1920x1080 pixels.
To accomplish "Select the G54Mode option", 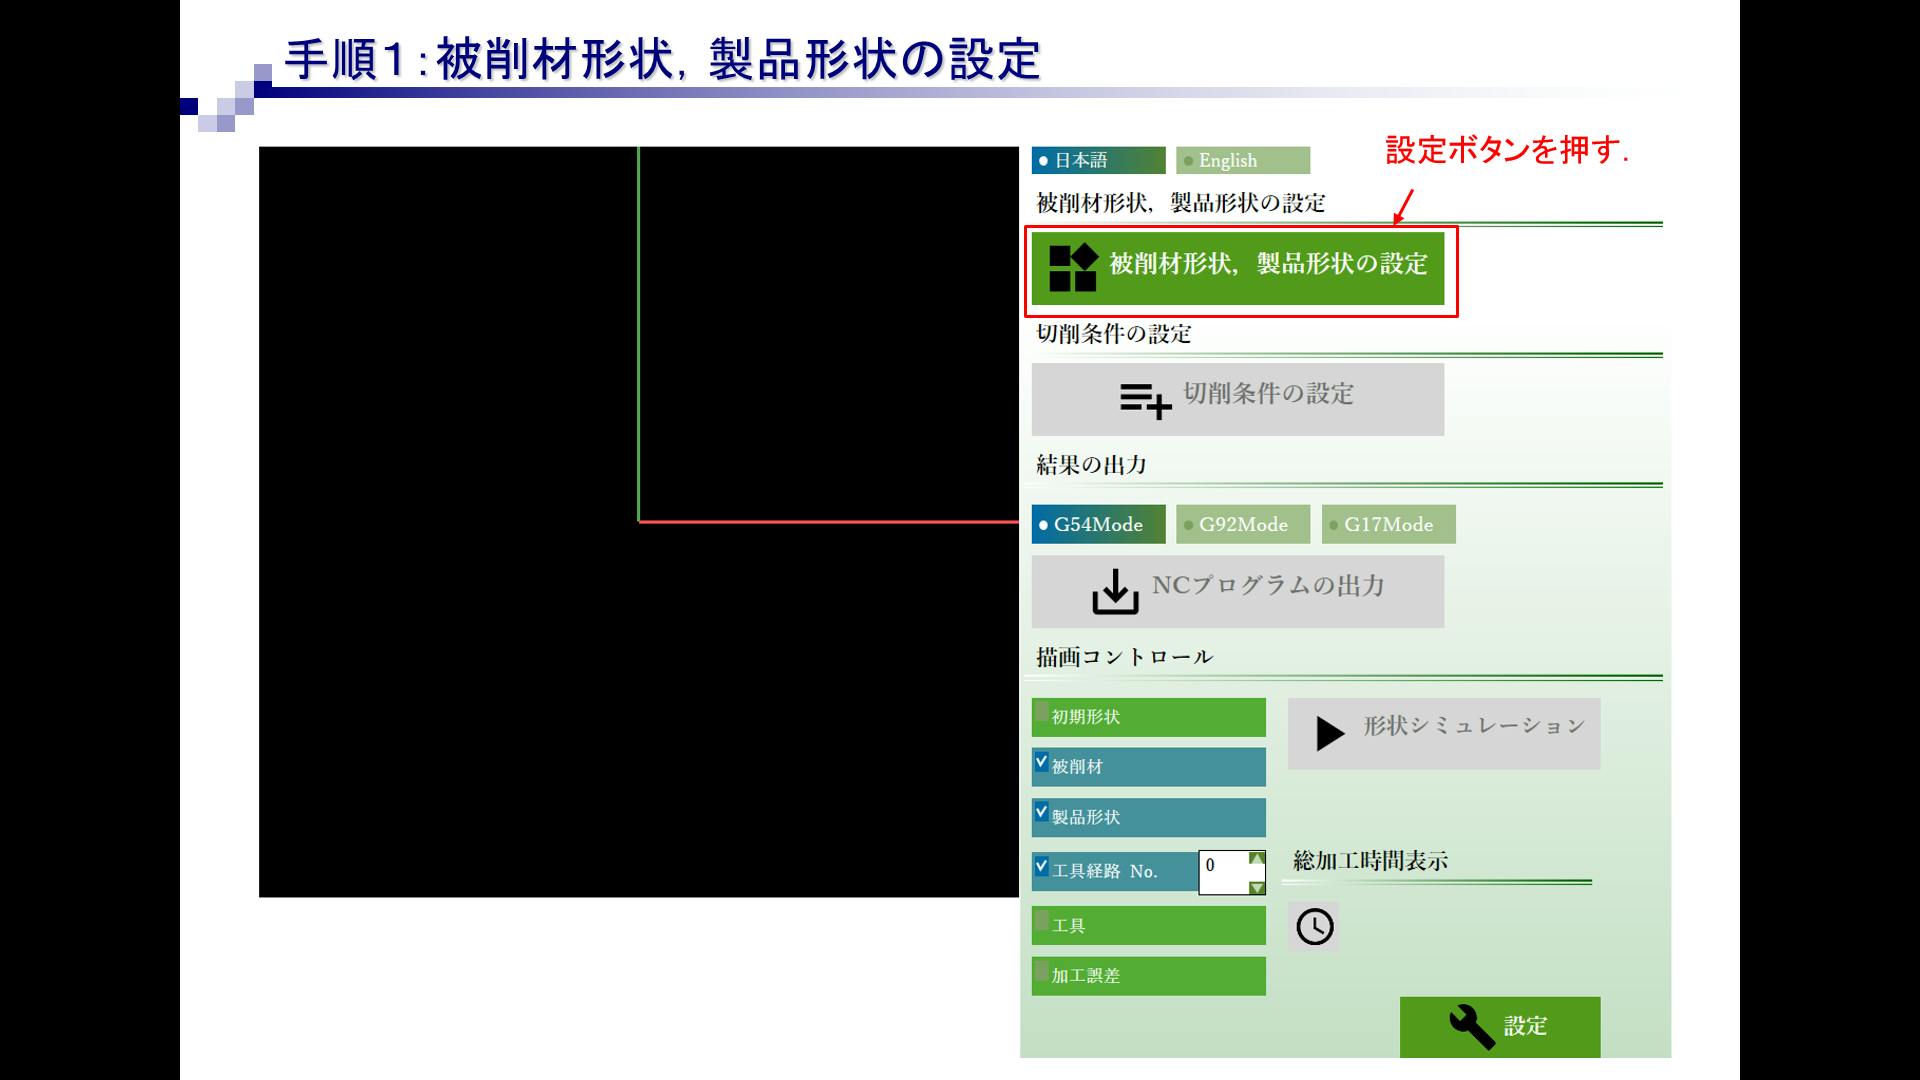I will 1098,525.
